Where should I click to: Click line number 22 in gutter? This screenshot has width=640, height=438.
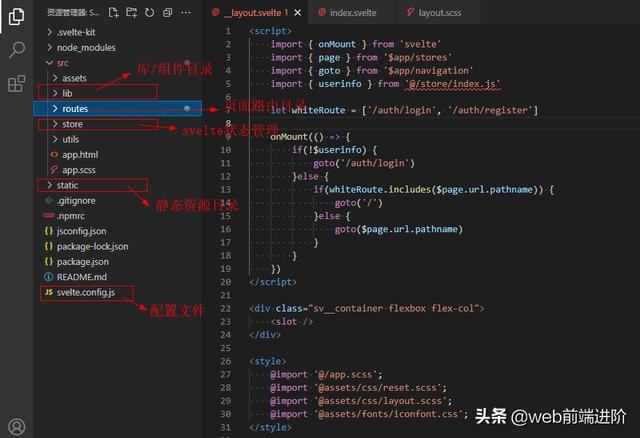pos(226,308)
